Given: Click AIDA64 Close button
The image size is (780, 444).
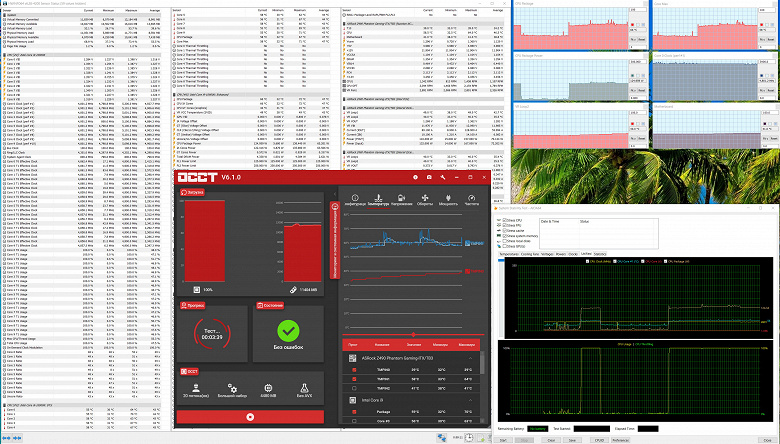Looking at the screenshot, I should (767, 440).
